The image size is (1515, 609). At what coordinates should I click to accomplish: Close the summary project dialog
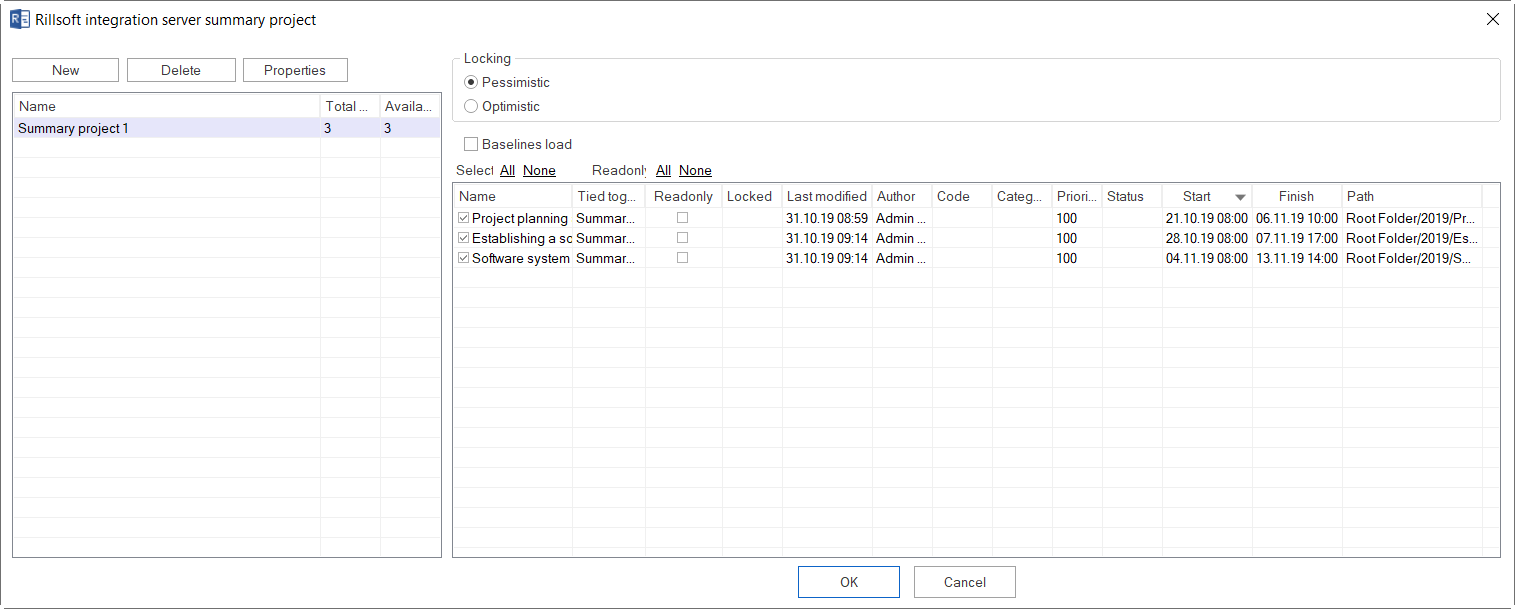pos(1493,19)
